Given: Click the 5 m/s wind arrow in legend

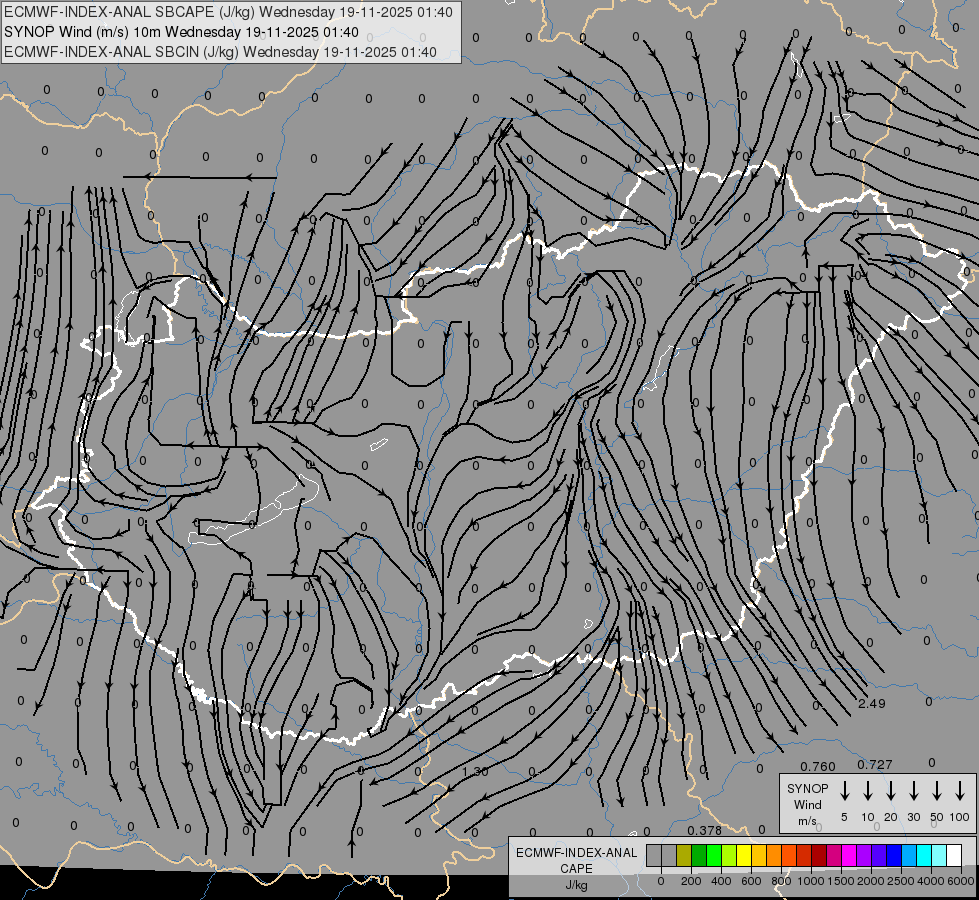Looking at the screenshot, I should [x=845, y=791].
